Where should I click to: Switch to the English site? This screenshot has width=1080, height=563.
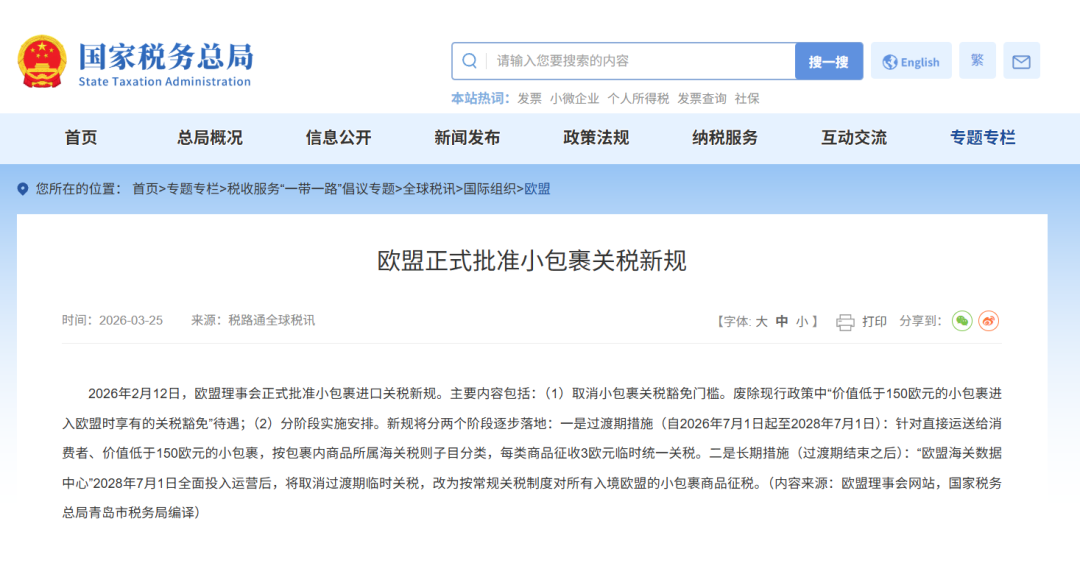(x=911, y=61)
